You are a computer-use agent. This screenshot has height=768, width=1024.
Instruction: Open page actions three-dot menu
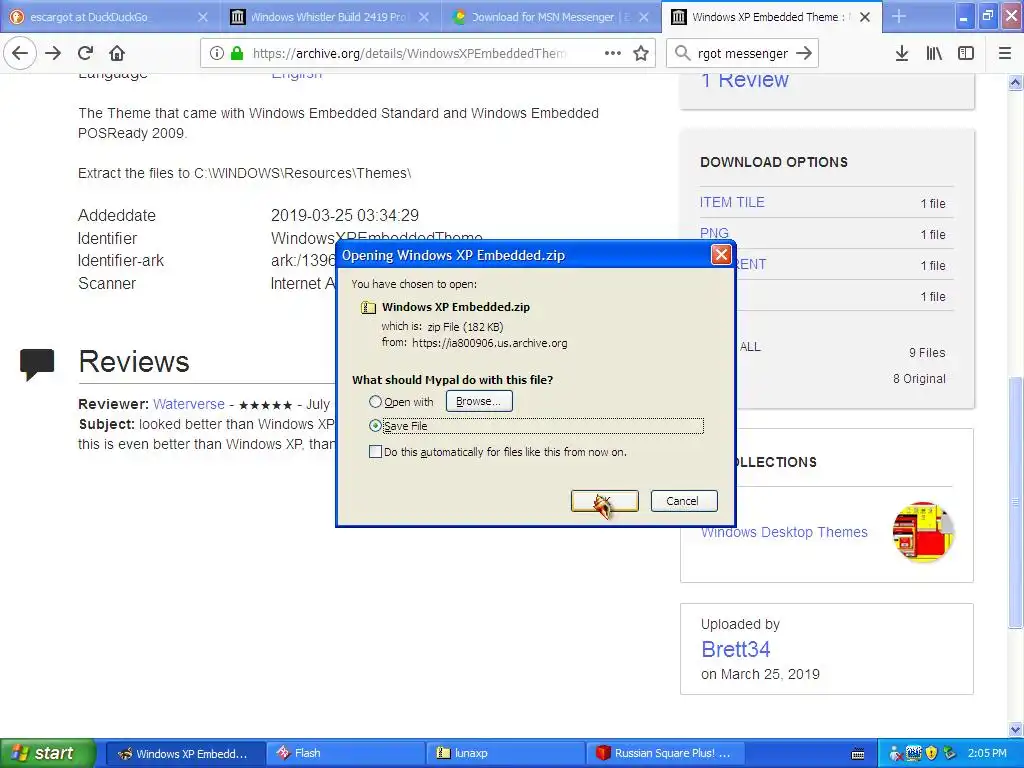(x=613, y=53)
